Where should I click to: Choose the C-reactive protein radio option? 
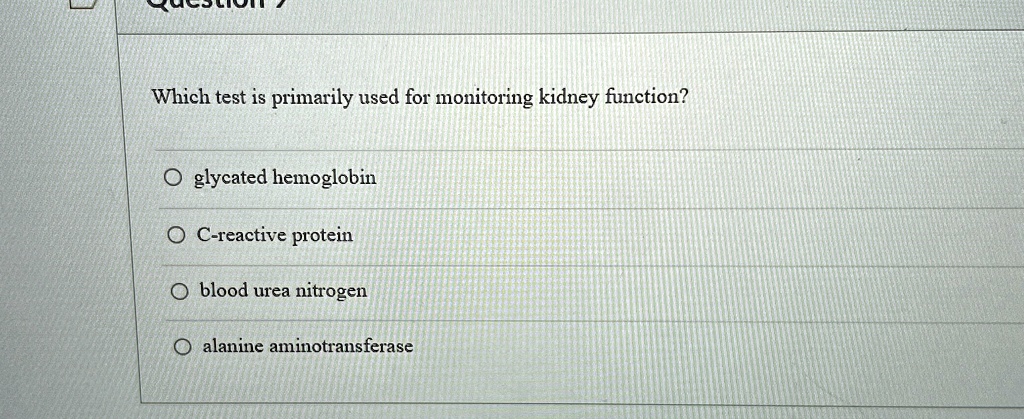coord(176,235)
